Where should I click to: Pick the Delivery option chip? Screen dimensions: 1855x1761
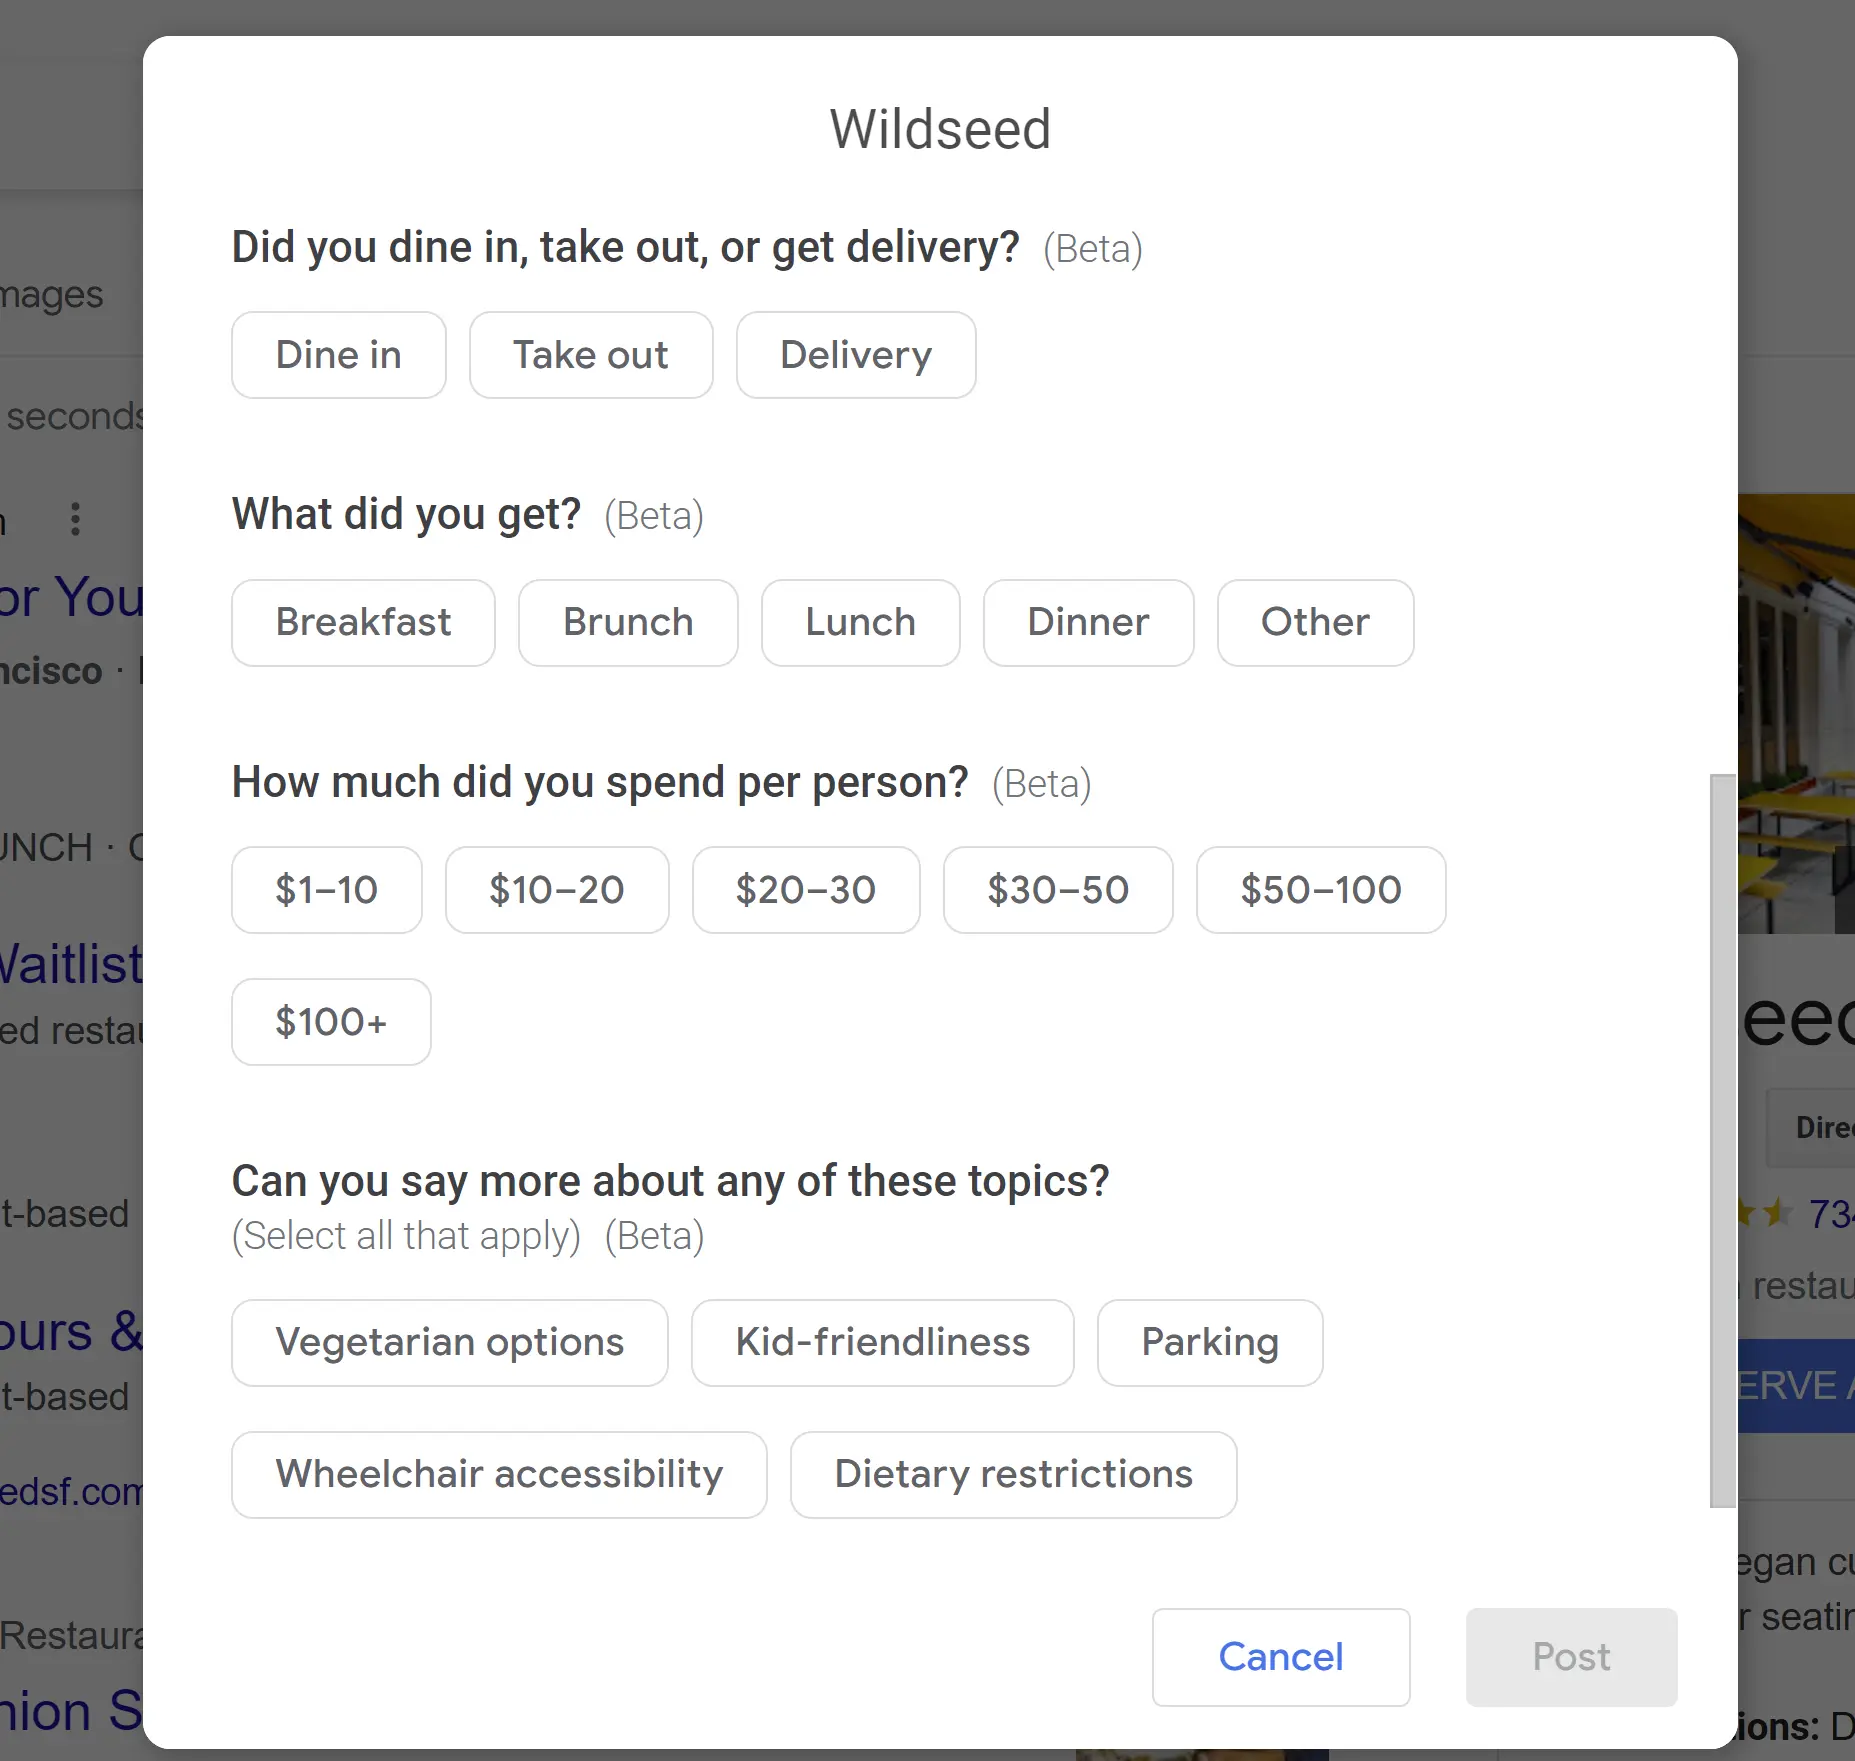pos(855,355)
